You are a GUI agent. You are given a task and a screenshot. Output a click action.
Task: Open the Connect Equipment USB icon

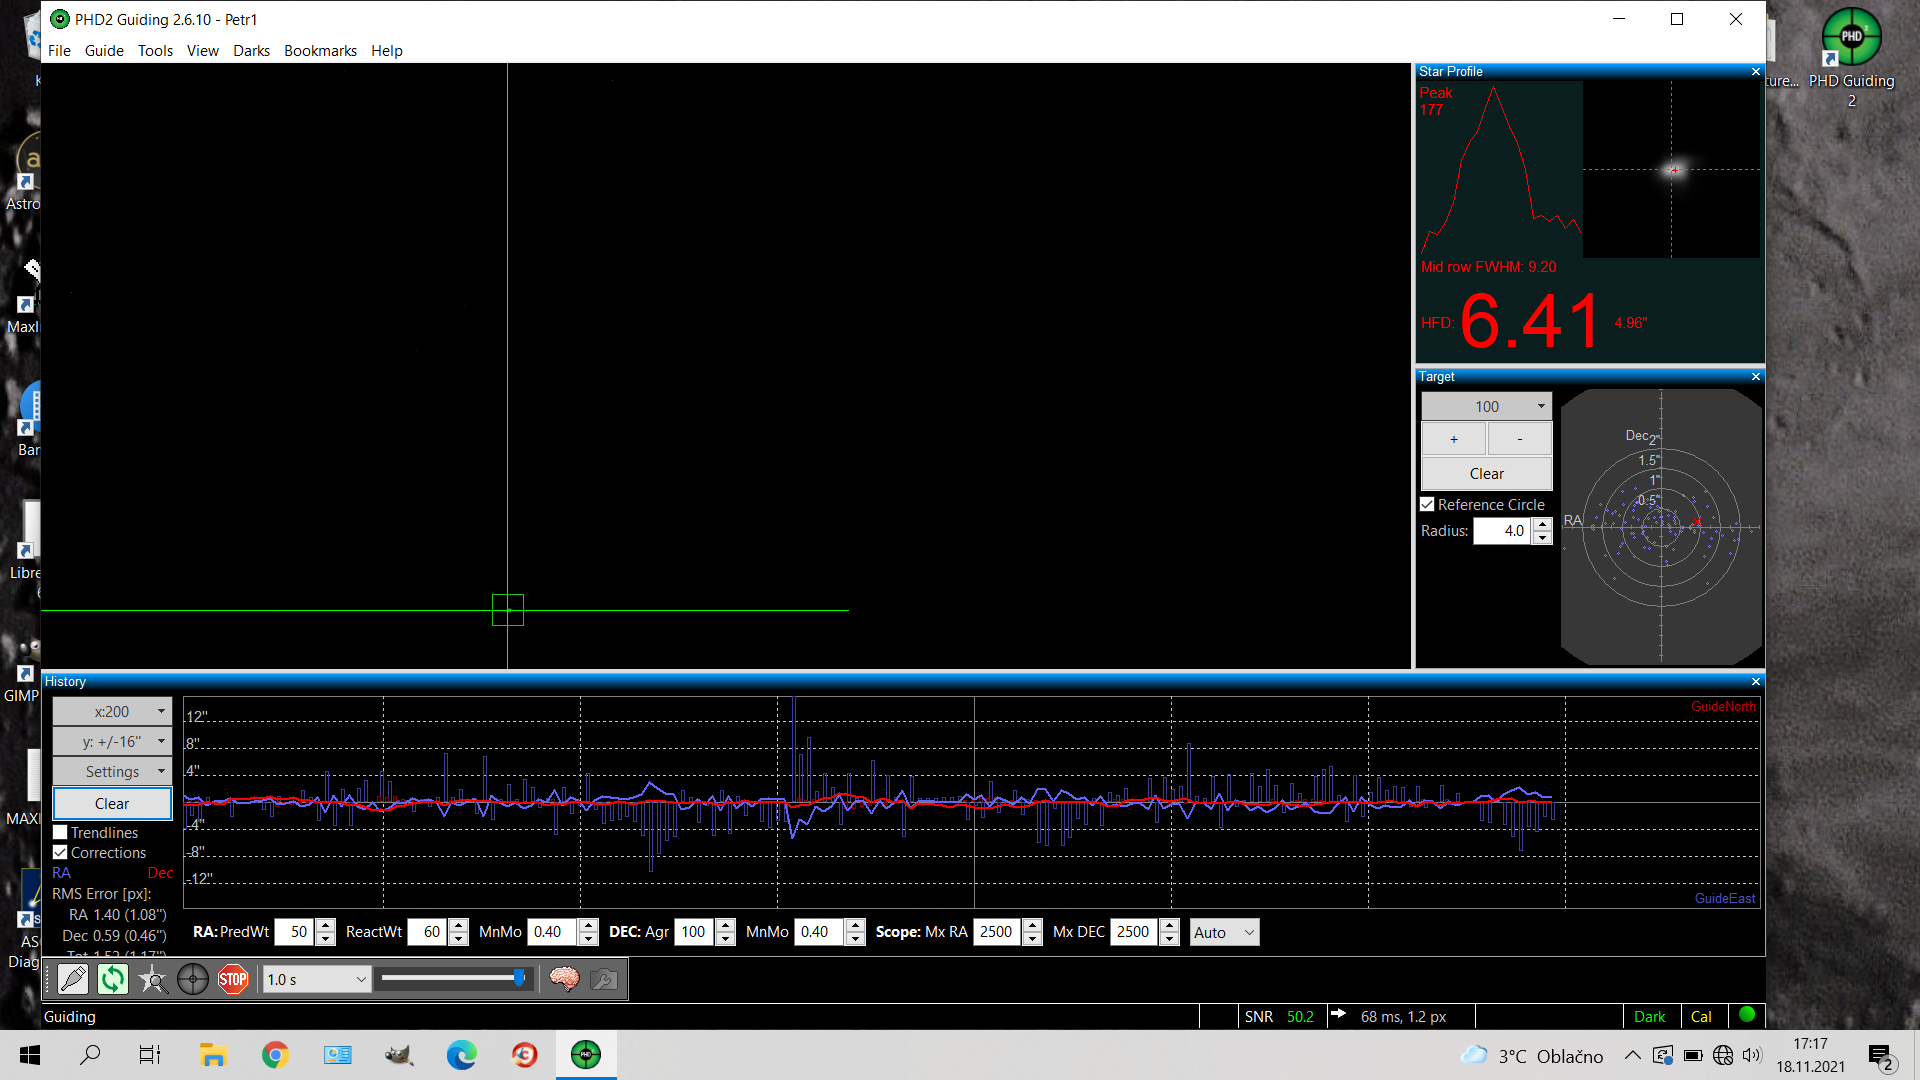73,979
